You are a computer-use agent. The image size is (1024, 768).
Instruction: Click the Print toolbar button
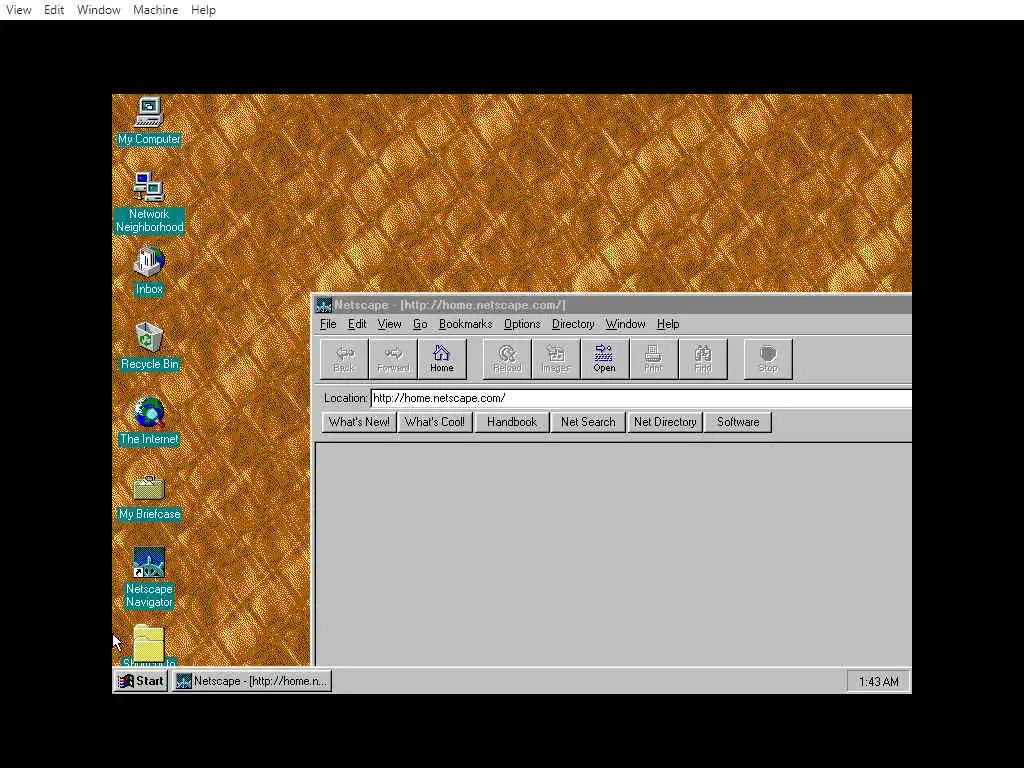pos(654,359)
